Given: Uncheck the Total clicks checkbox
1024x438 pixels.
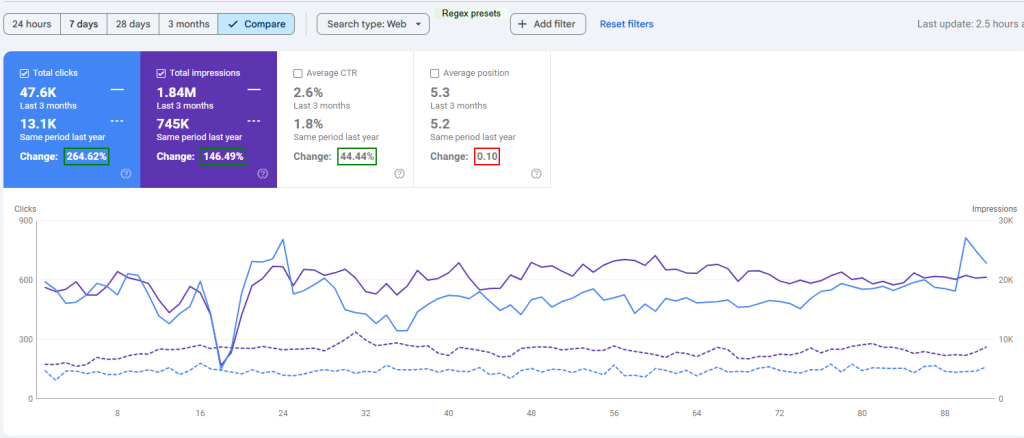Looking at the screenshot, I should click(24, 73).
